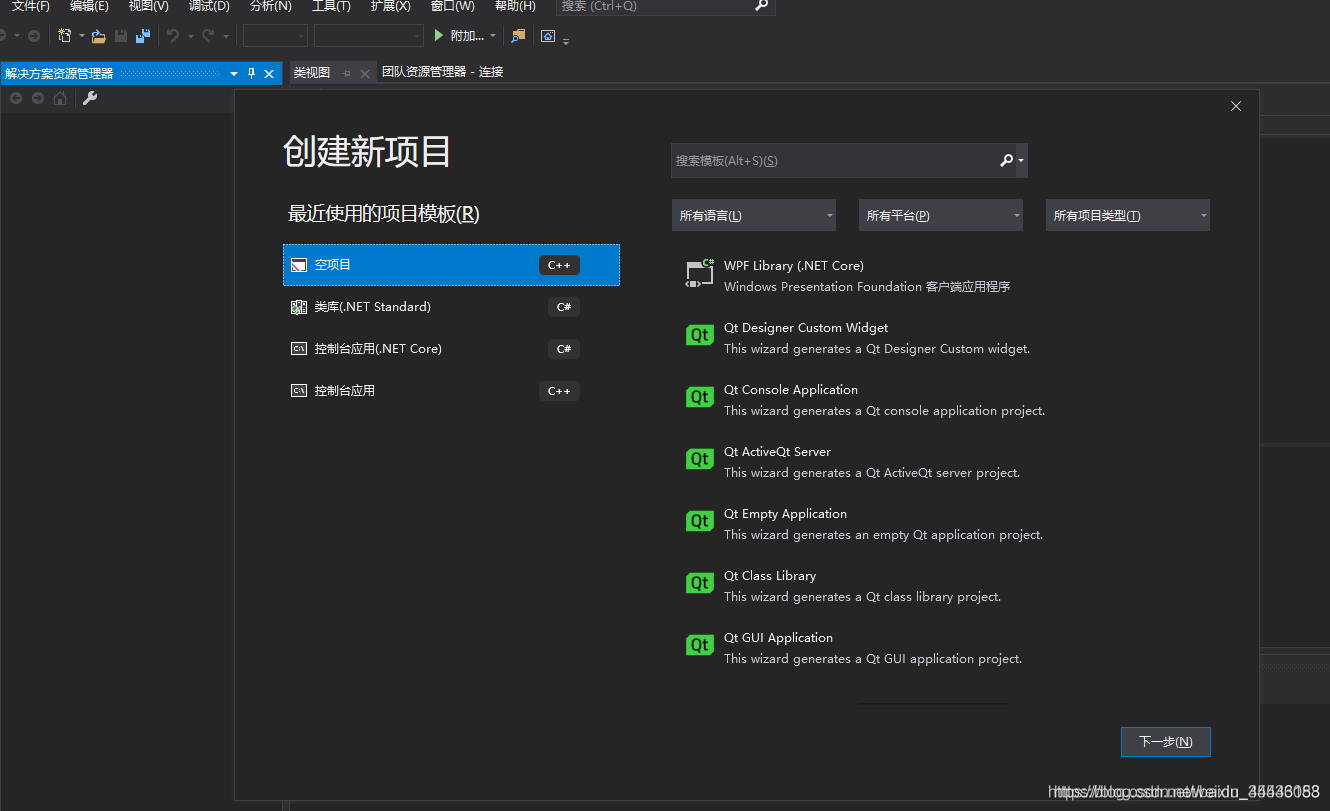Switch to the 团队资源管理器 tab
This screenshot has height=811, width=1330.
(442, 72)
